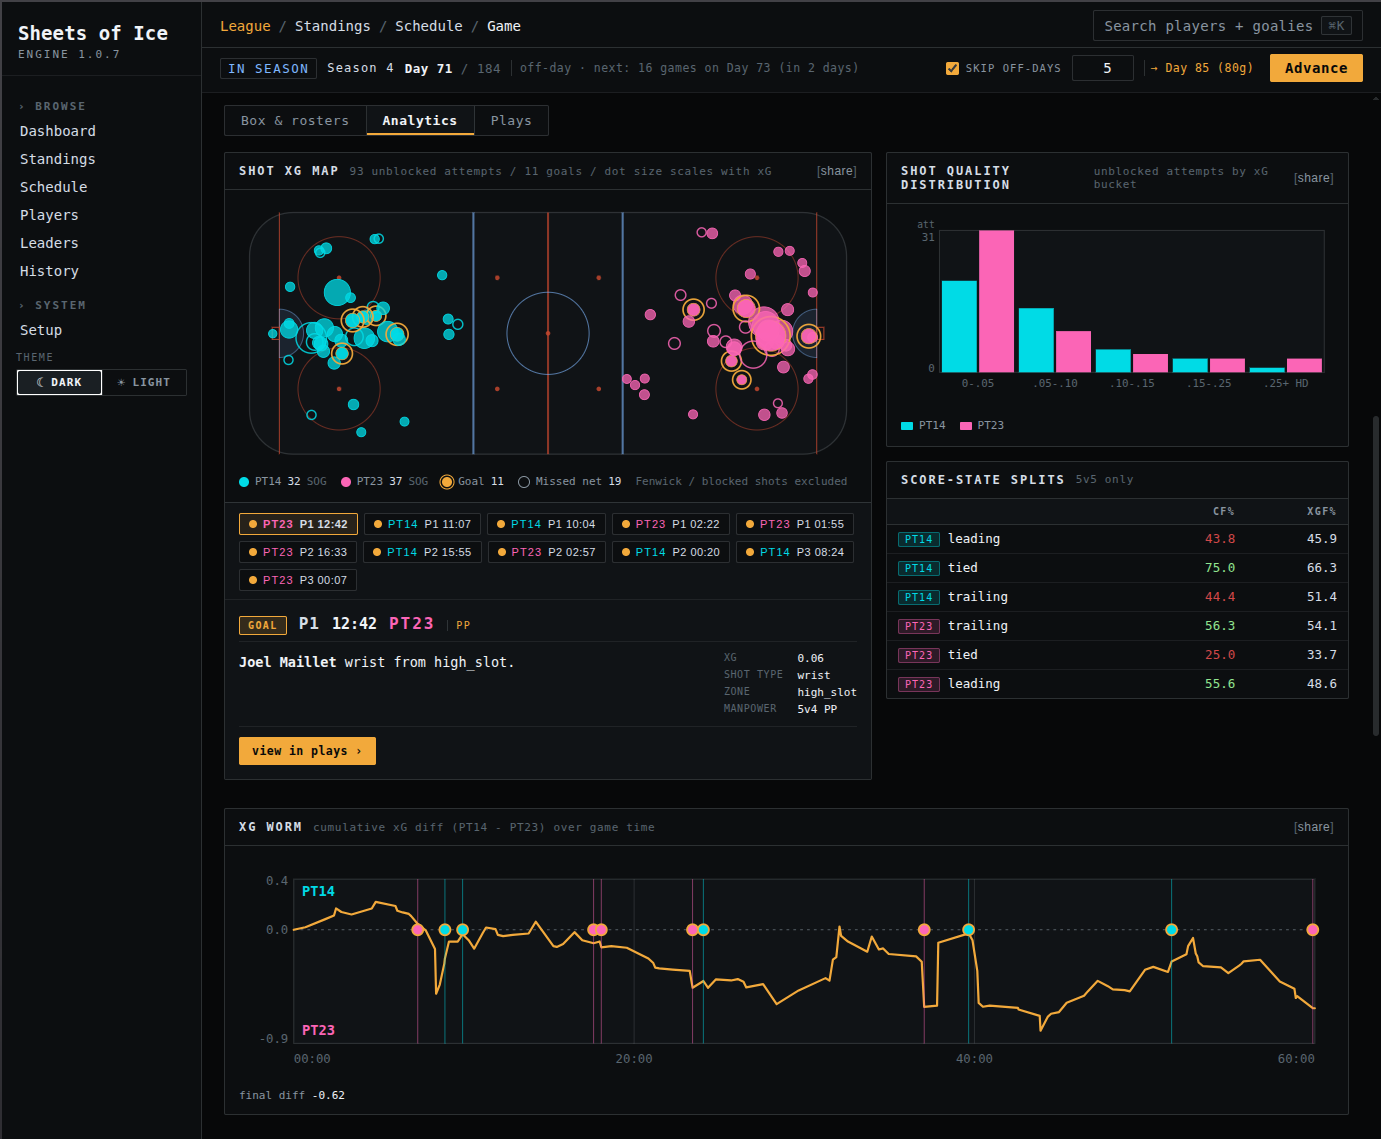Viewport: 1381px width, 1139px height.
Task: Share the xG Worm panel
Action: point(1313,827)
